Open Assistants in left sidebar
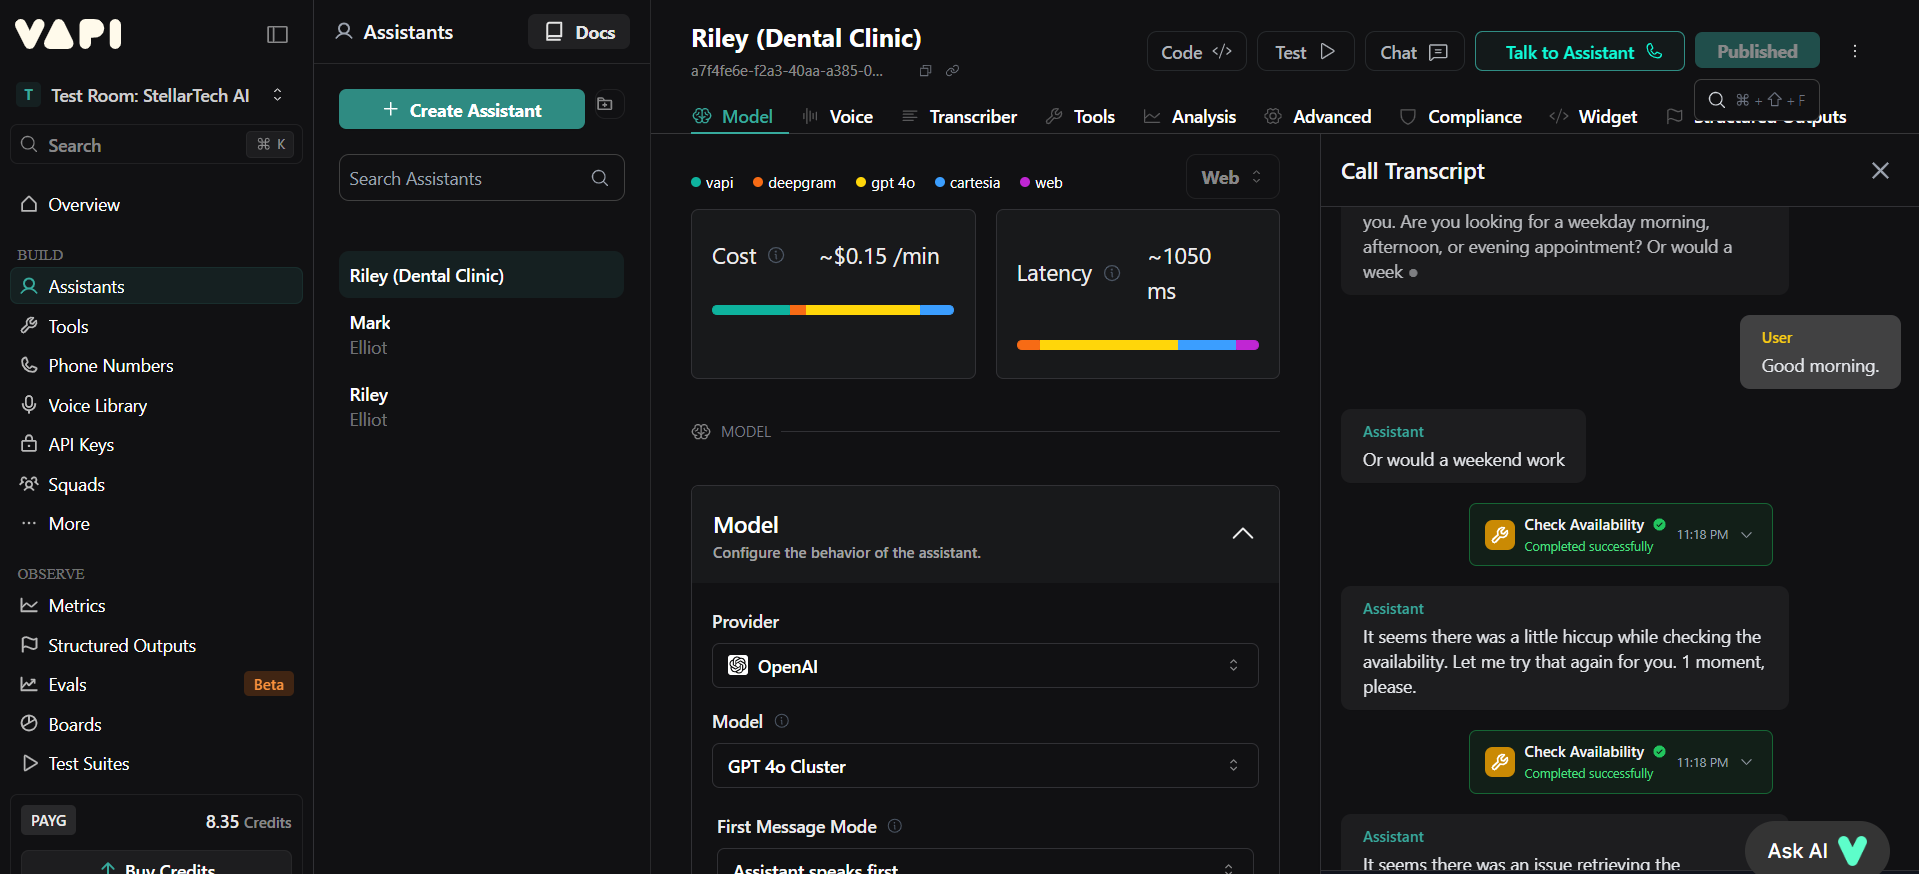Screen dimensions: 1919x874 (x=156, y=286)
